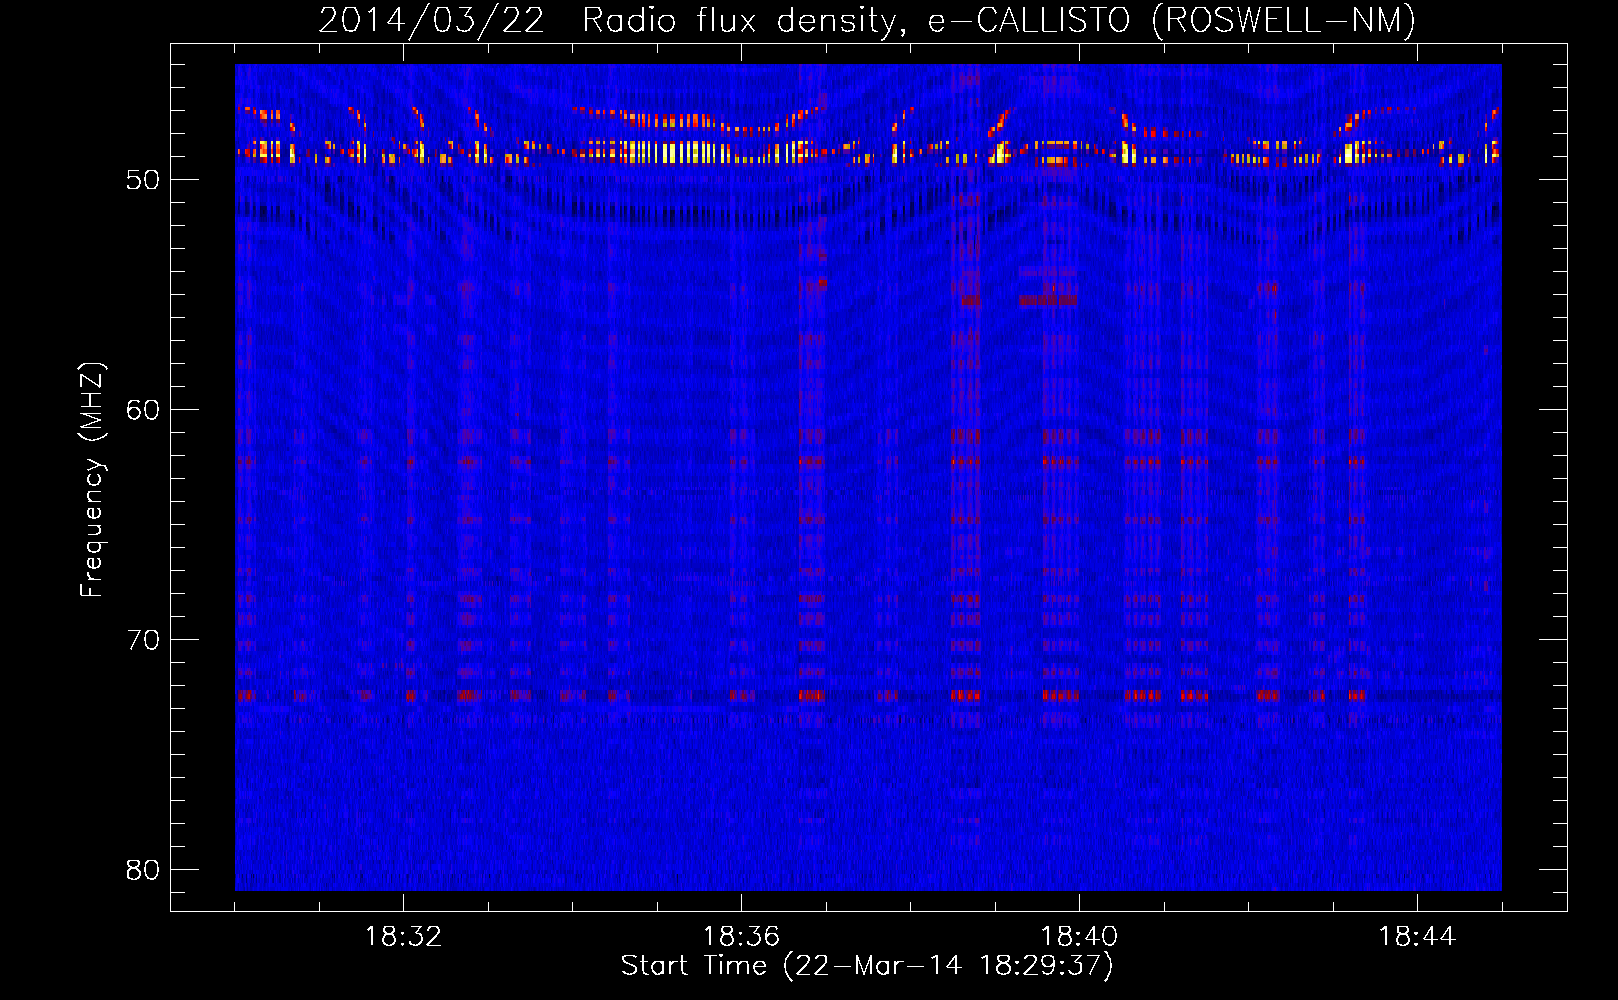Viewport: 1618px width, 1000px height.
Task: Click the 18:40 time tick label
Action: click(1079, 937)
